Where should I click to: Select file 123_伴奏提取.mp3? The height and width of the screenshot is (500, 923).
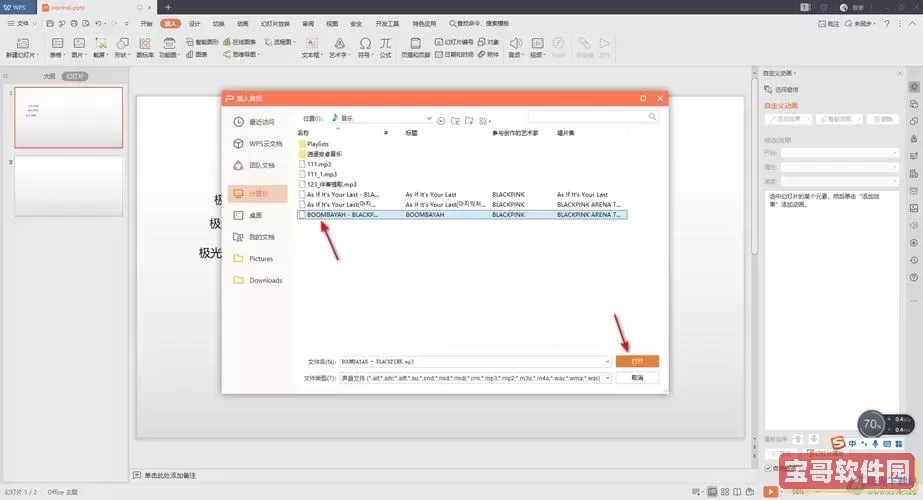point(327,184)
